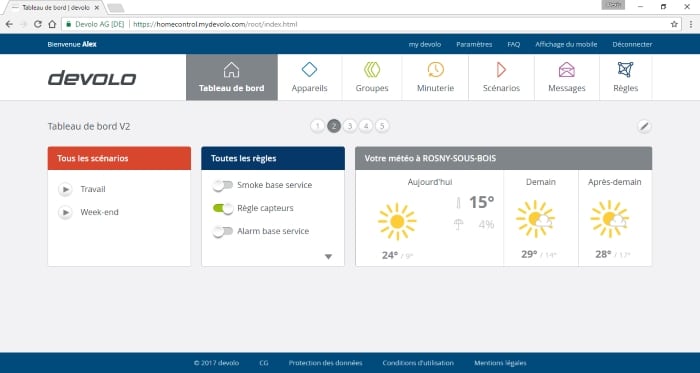
Task: Click the Week-end scenario name
Action: click(100, 212)
